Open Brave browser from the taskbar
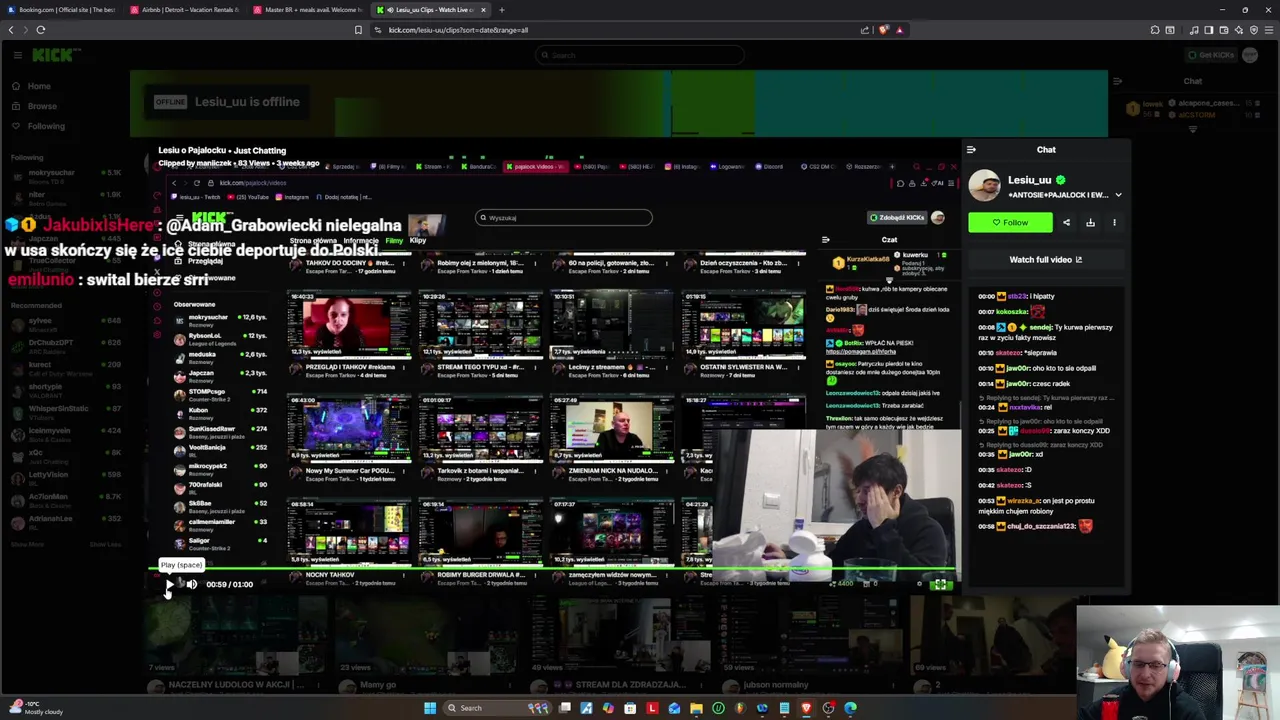Viewport: 1280px width, 720px height. (806, 708)
